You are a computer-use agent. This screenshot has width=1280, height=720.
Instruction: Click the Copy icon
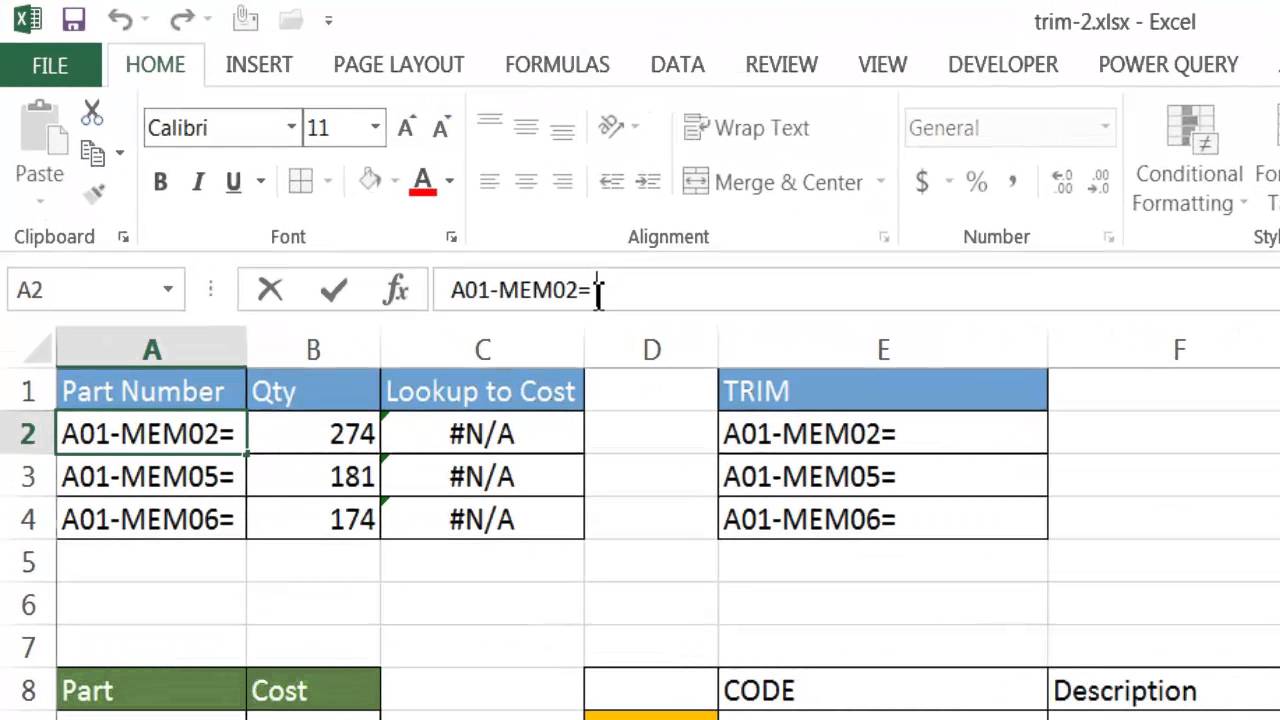tap(93, 153)
